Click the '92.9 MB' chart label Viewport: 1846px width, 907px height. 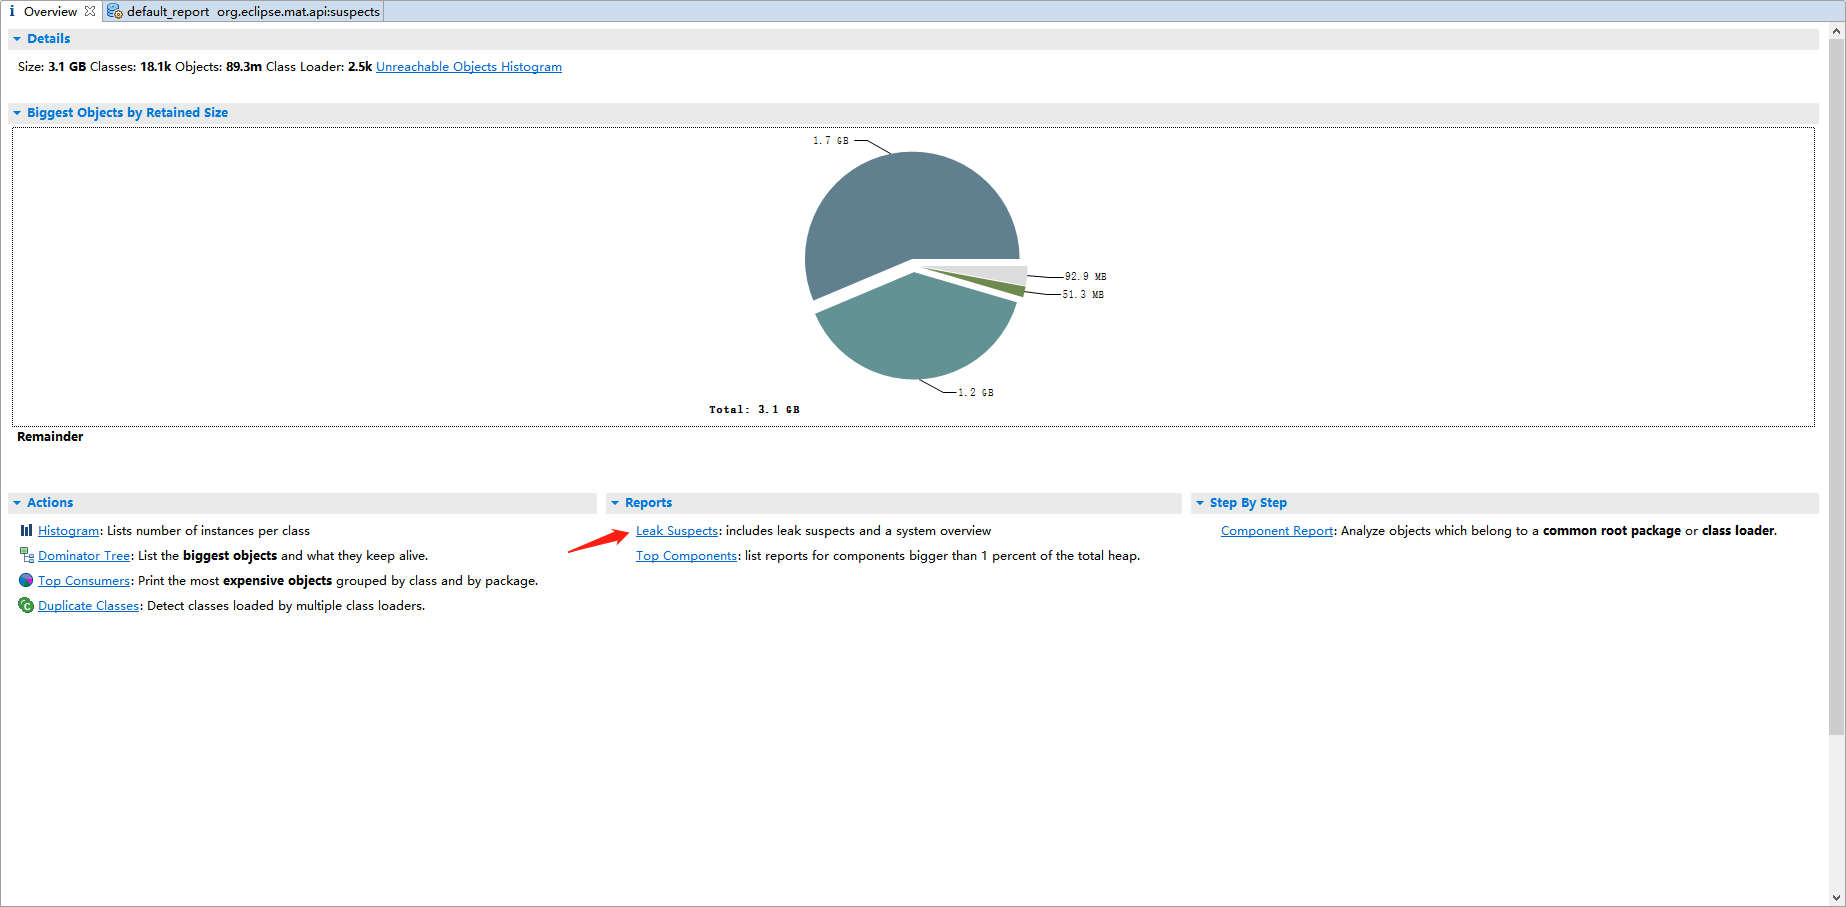coord(1085,277)
